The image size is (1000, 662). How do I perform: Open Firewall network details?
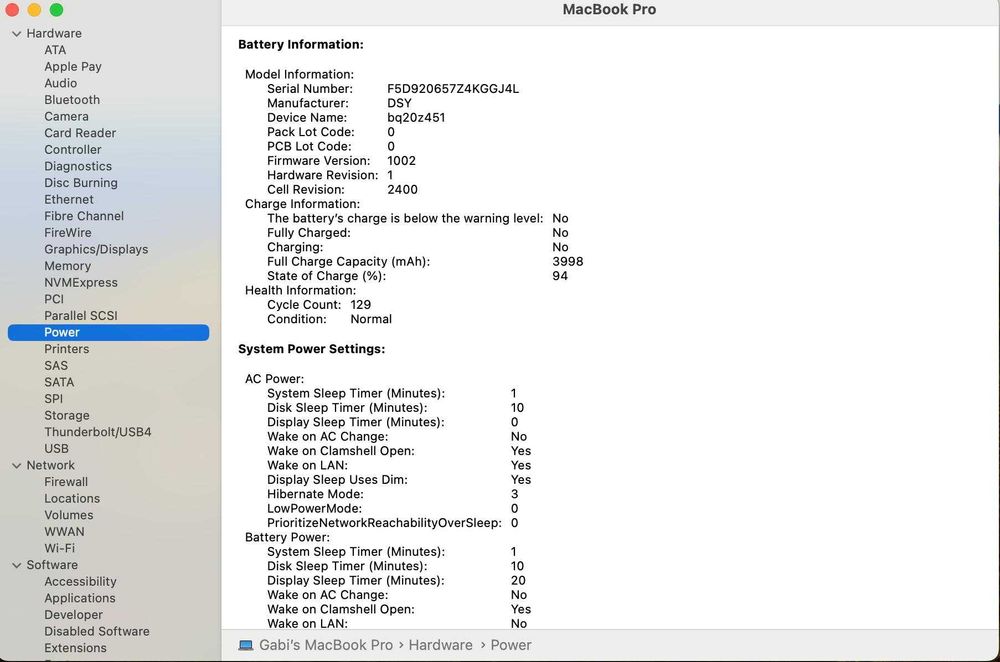pyautogui.click(x=66, y=482)
